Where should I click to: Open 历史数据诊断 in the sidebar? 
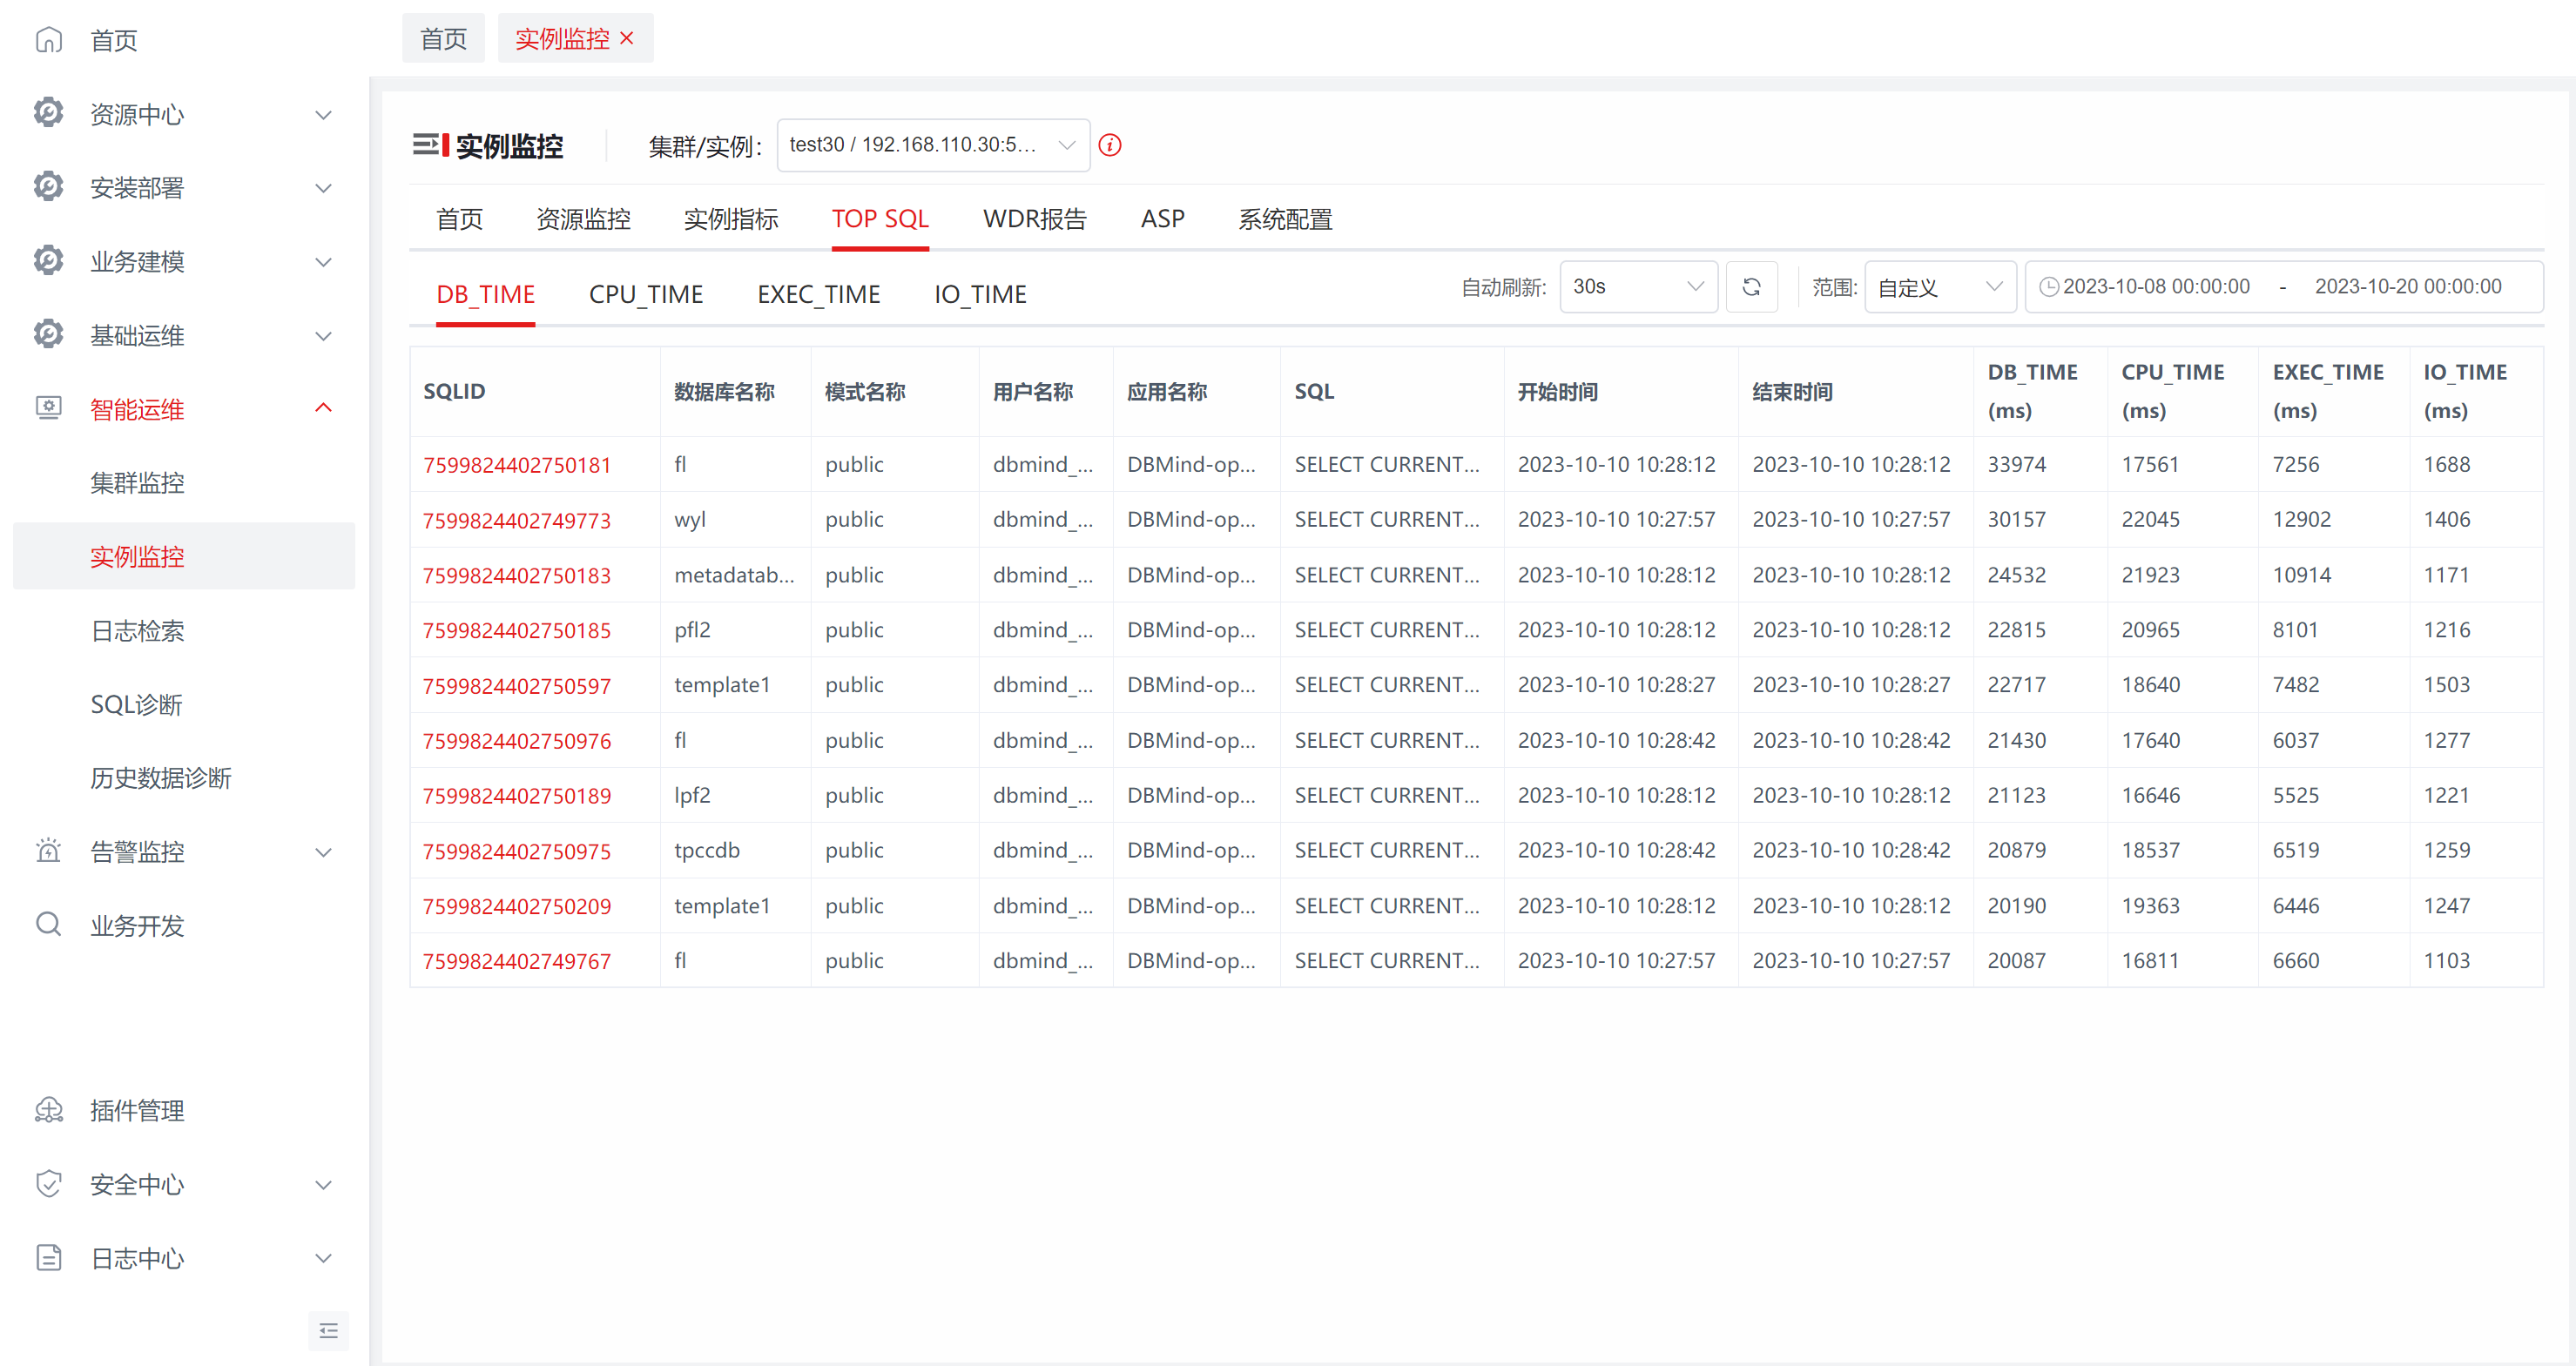pyautogui.click(x=160, y=778)
